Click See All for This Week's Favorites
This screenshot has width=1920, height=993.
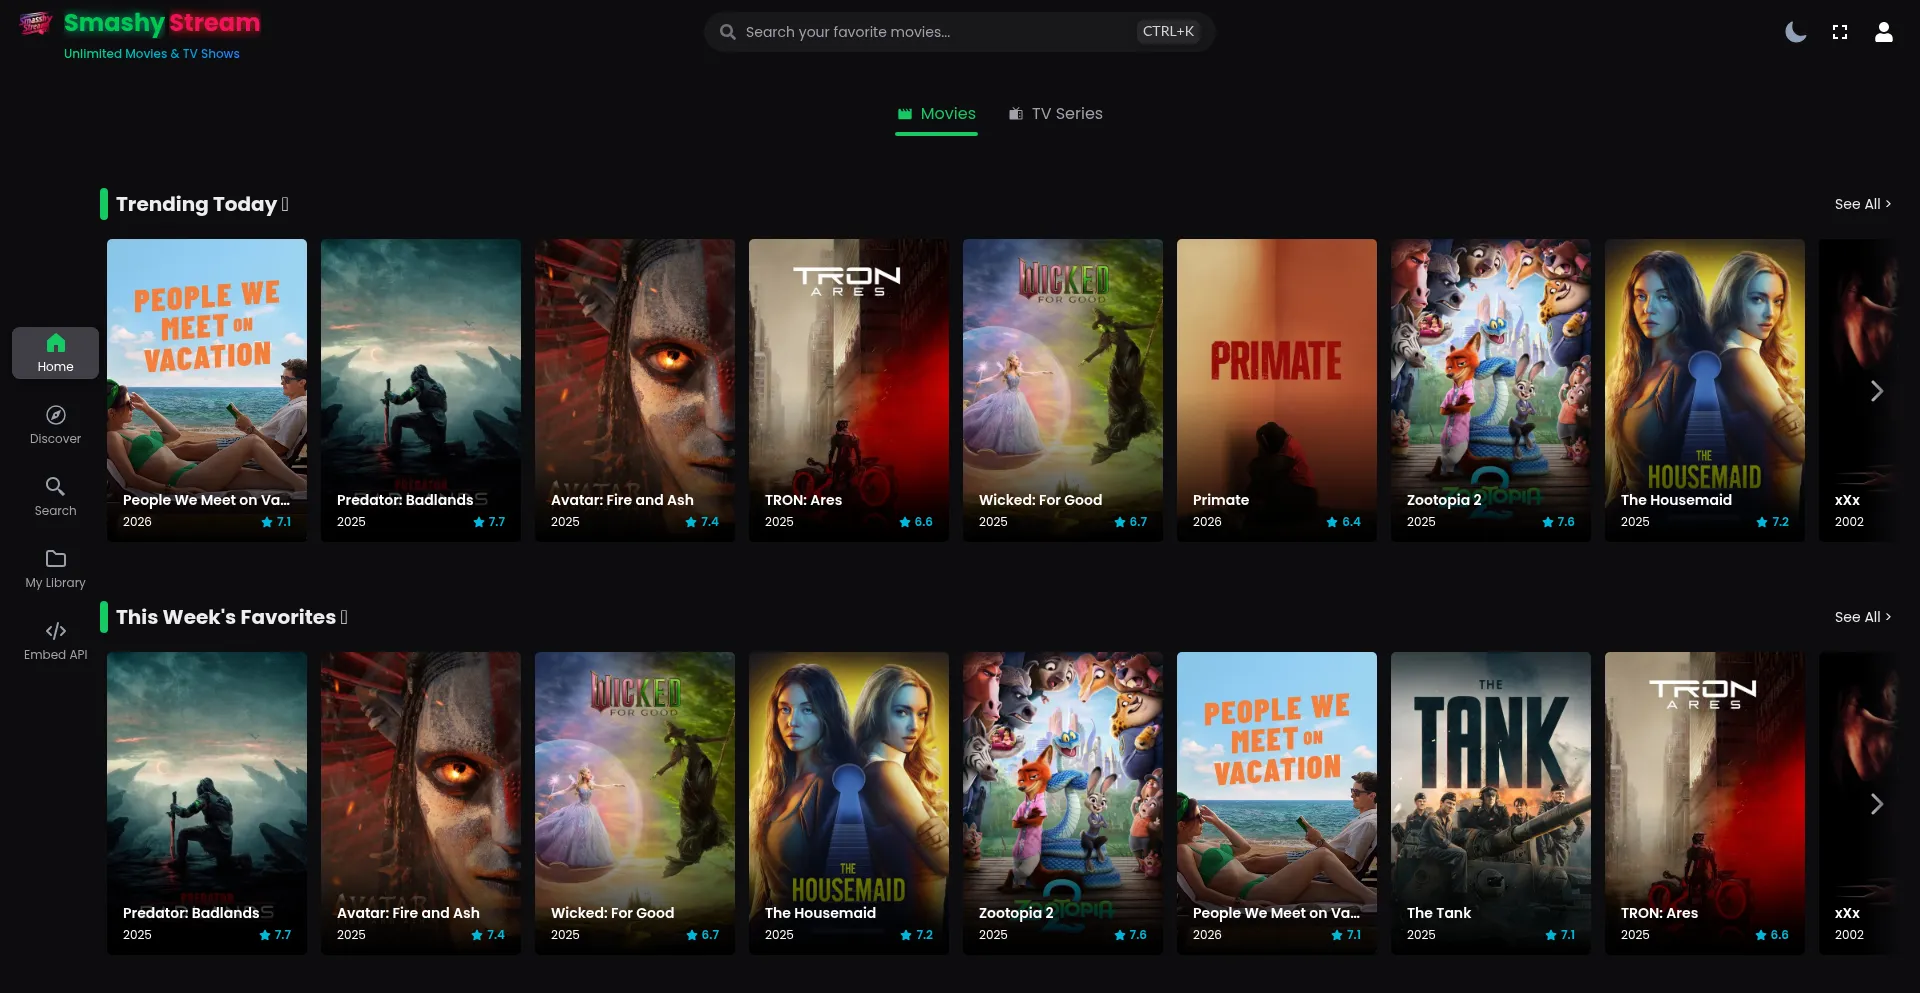(1862, 617)
